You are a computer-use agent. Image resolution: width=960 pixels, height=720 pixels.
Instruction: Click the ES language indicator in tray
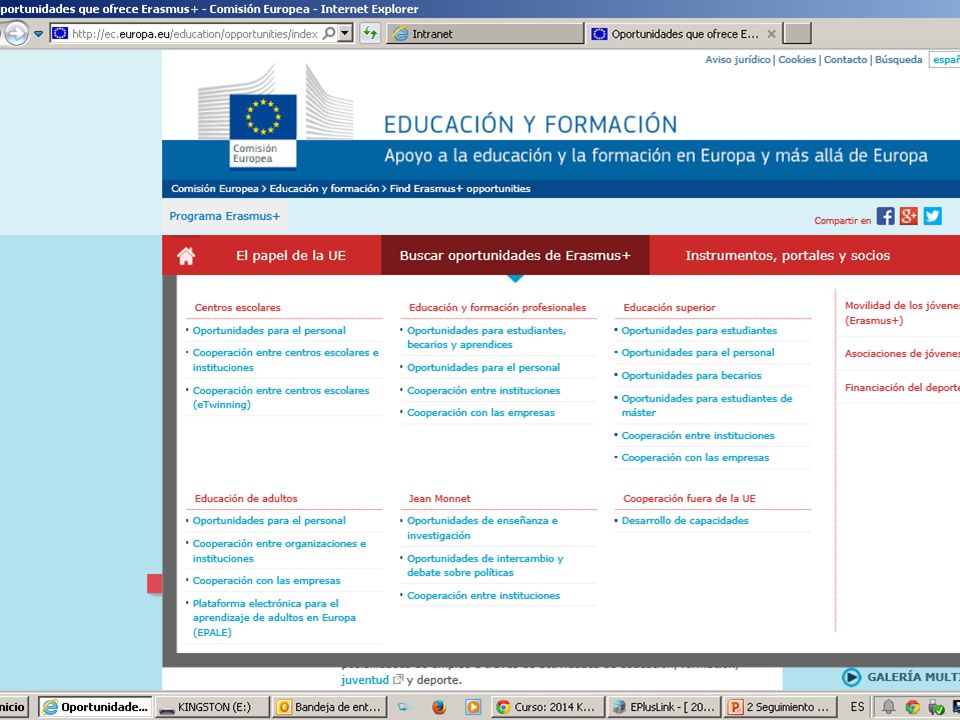pyautogui.click(x=857, y=707)
